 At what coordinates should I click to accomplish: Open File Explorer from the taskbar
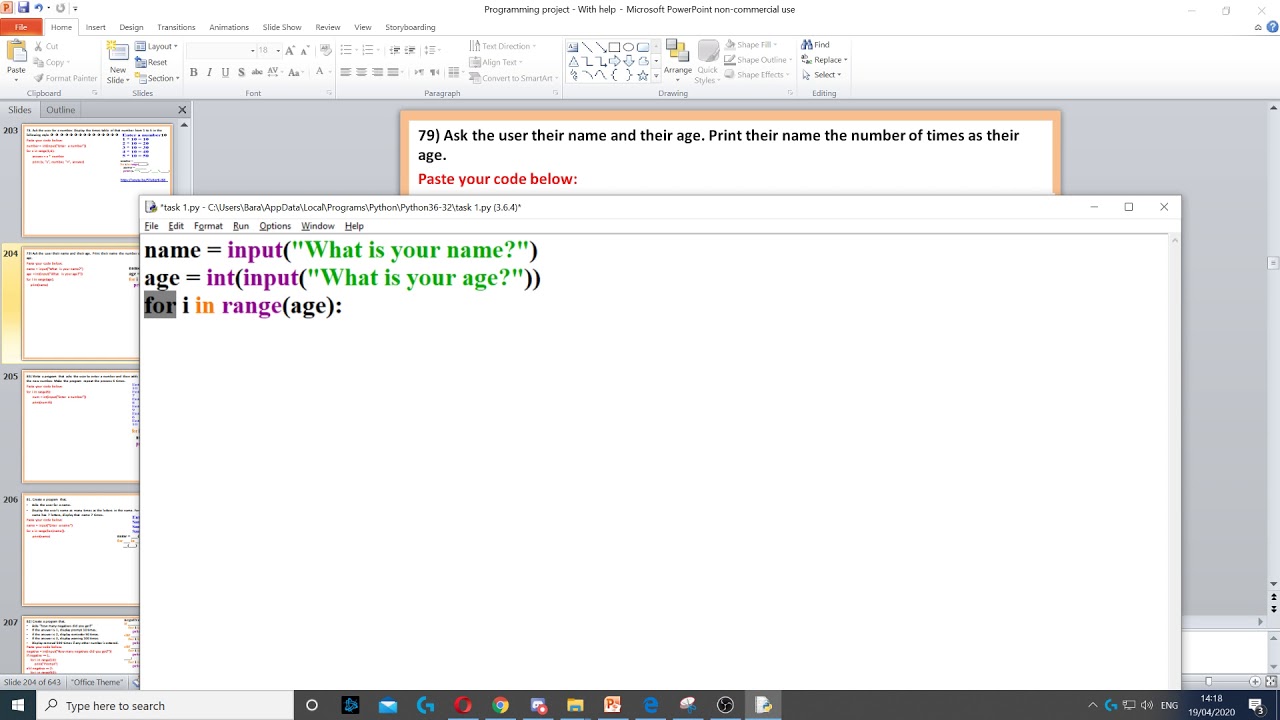[x=575, y=705]
